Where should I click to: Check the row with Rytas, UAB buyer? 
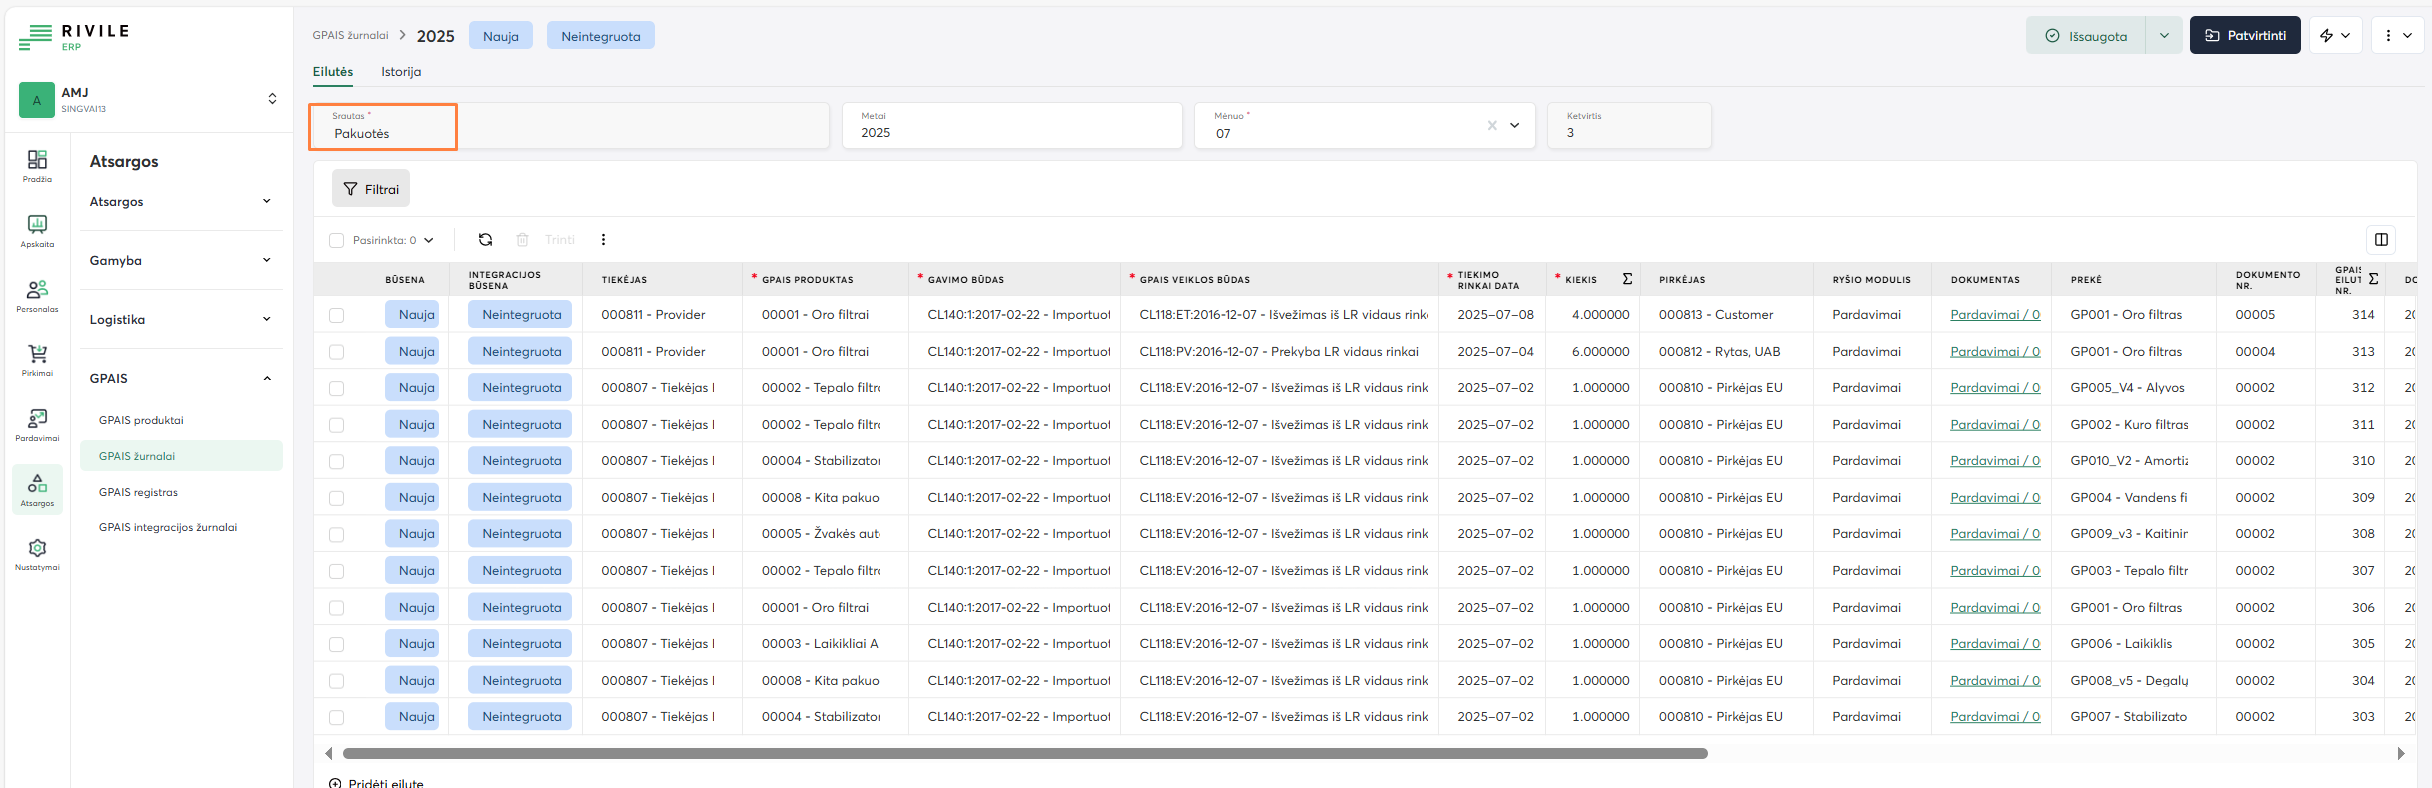(337, 352)
